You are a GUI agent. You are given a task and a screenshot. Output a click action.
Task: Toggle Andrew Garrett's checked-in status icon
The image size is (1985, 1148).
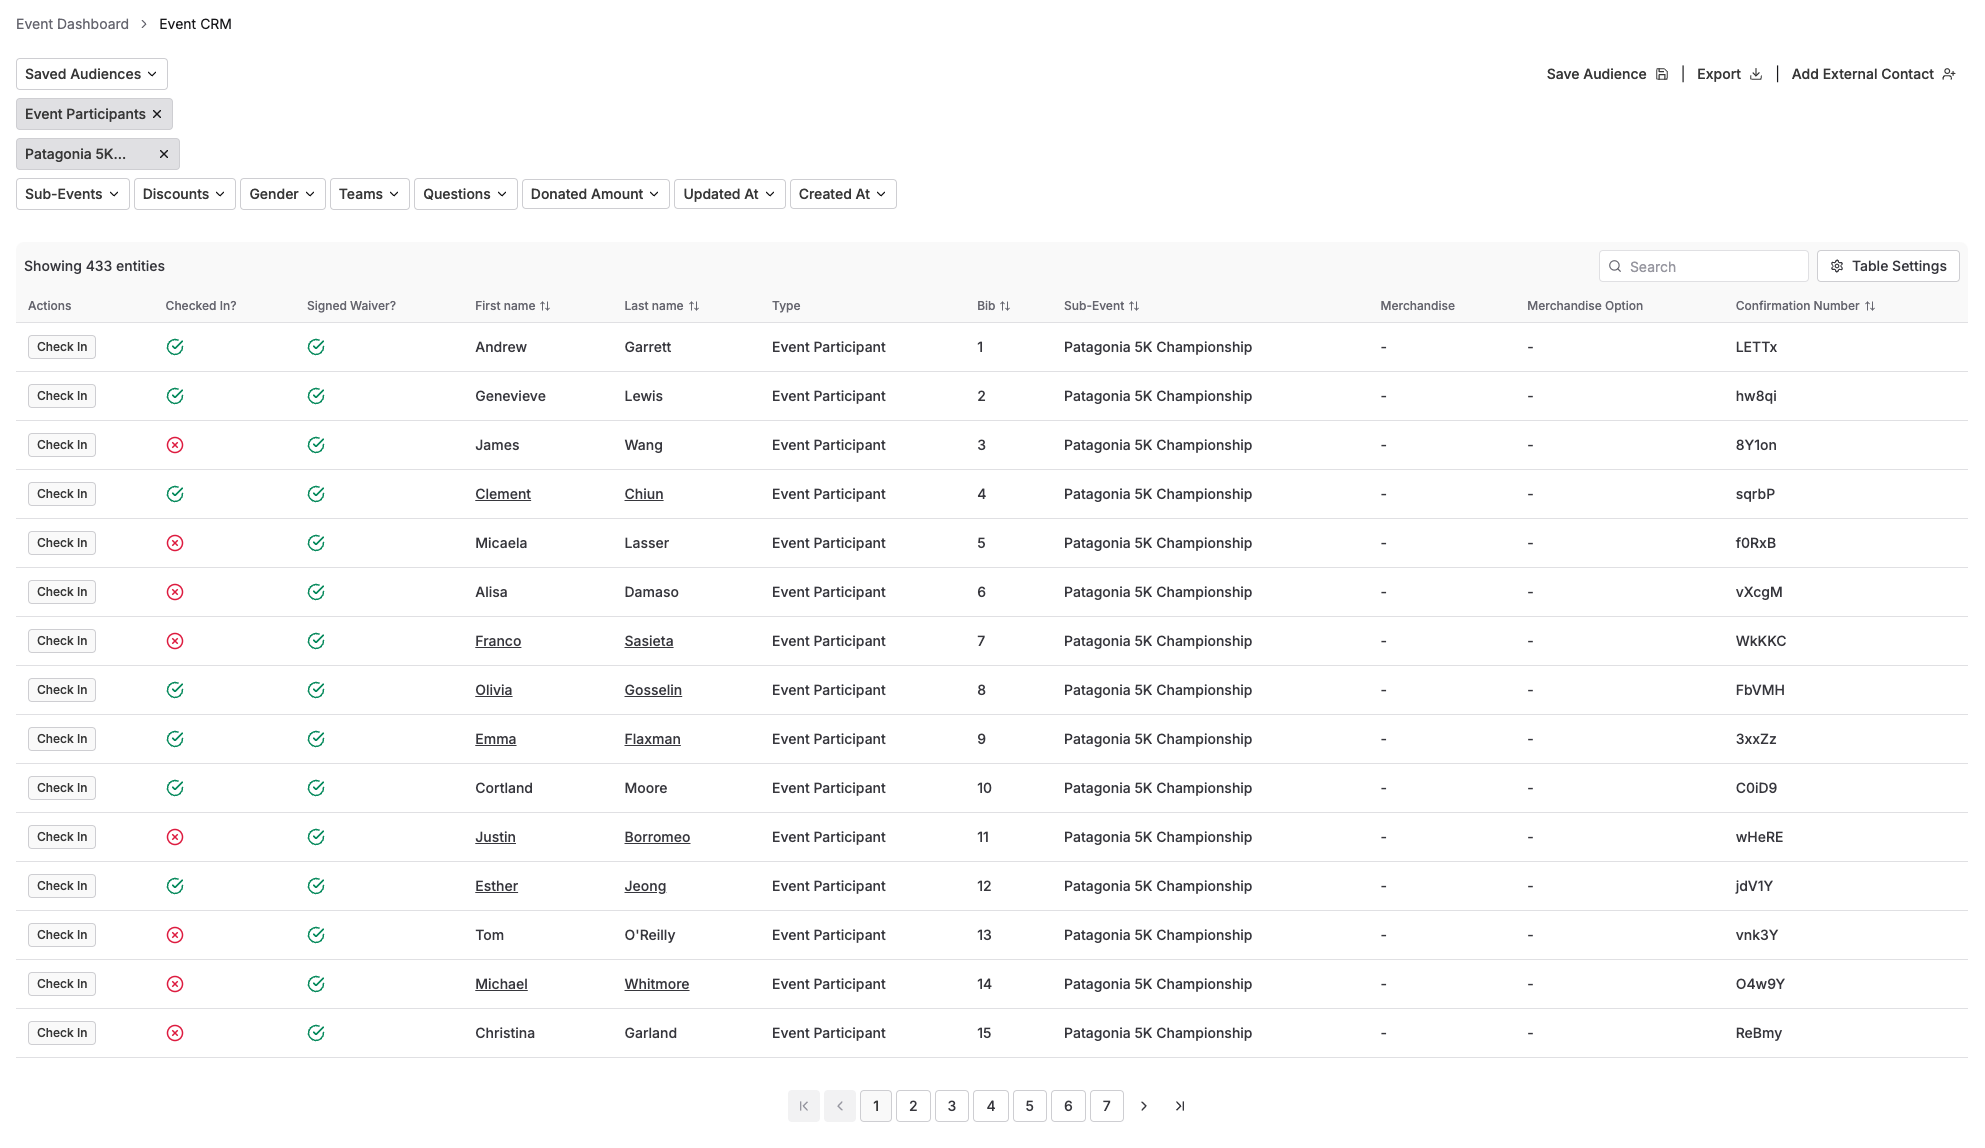(x=175, y=347)
